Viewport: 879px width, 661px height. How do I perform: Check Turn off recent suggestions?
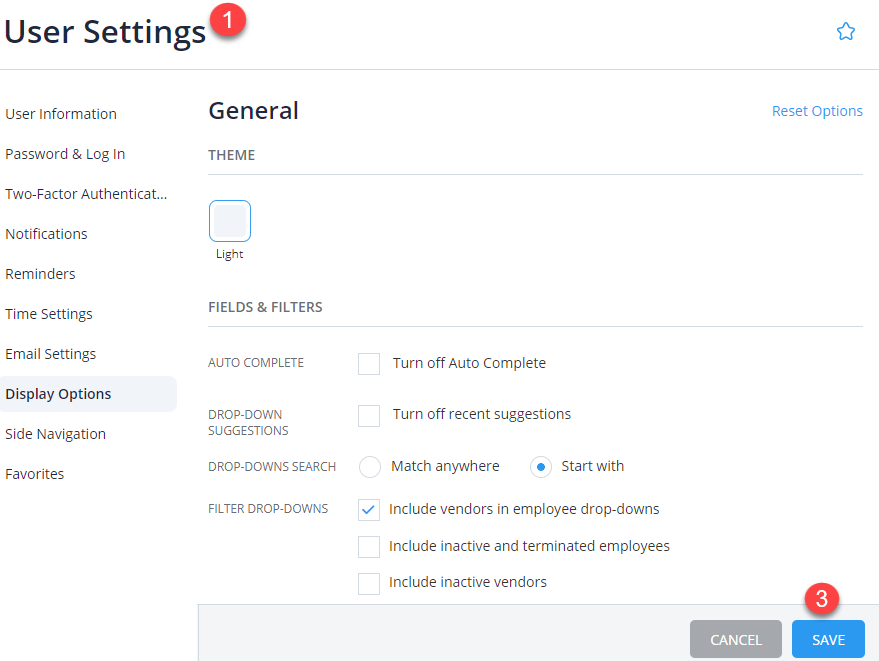[368, 414]
